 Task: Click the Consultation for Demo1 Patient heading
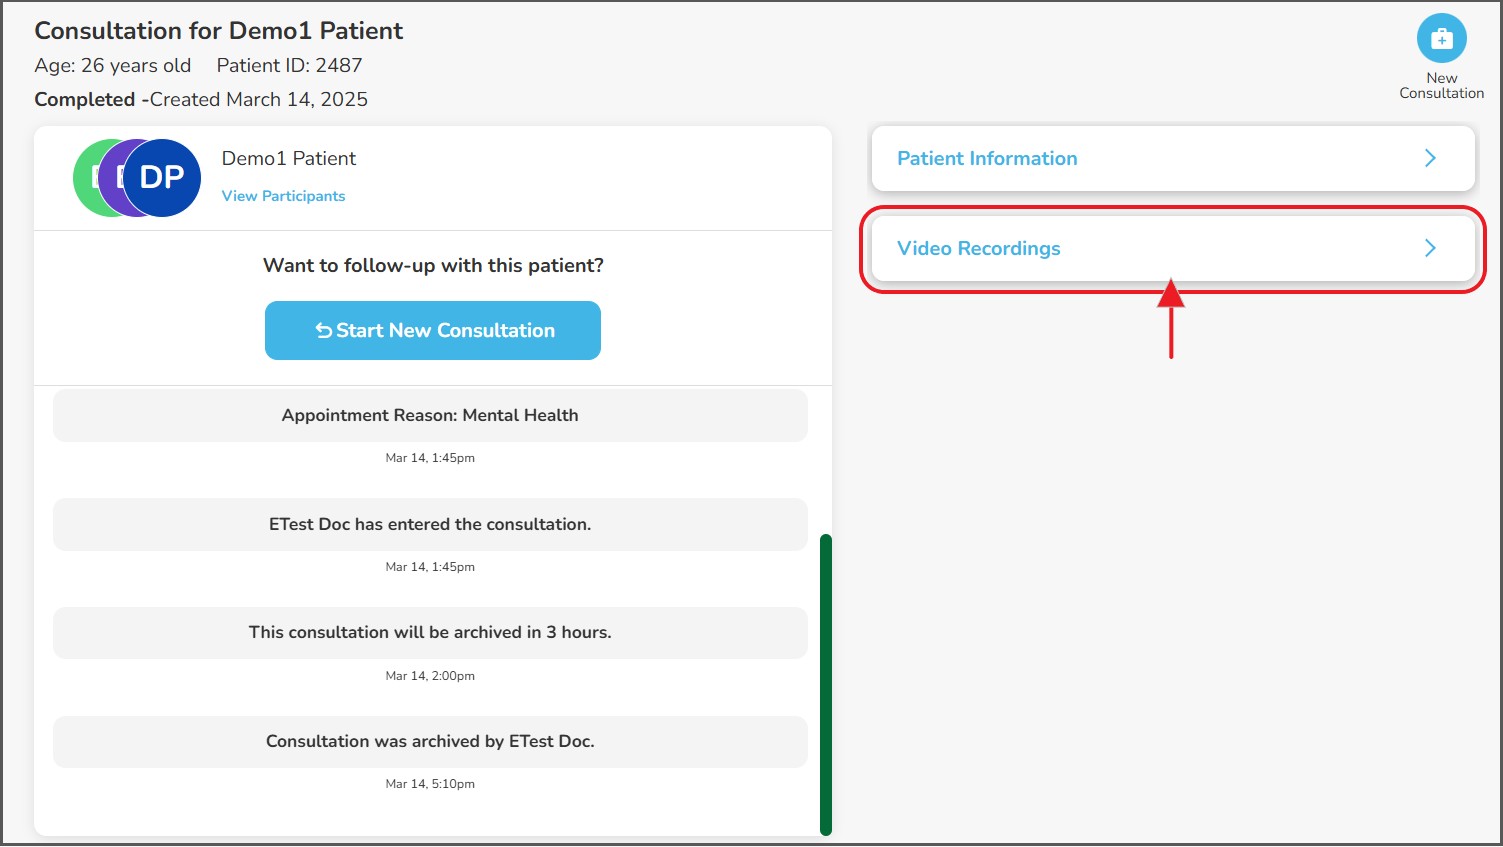(219, 31)
